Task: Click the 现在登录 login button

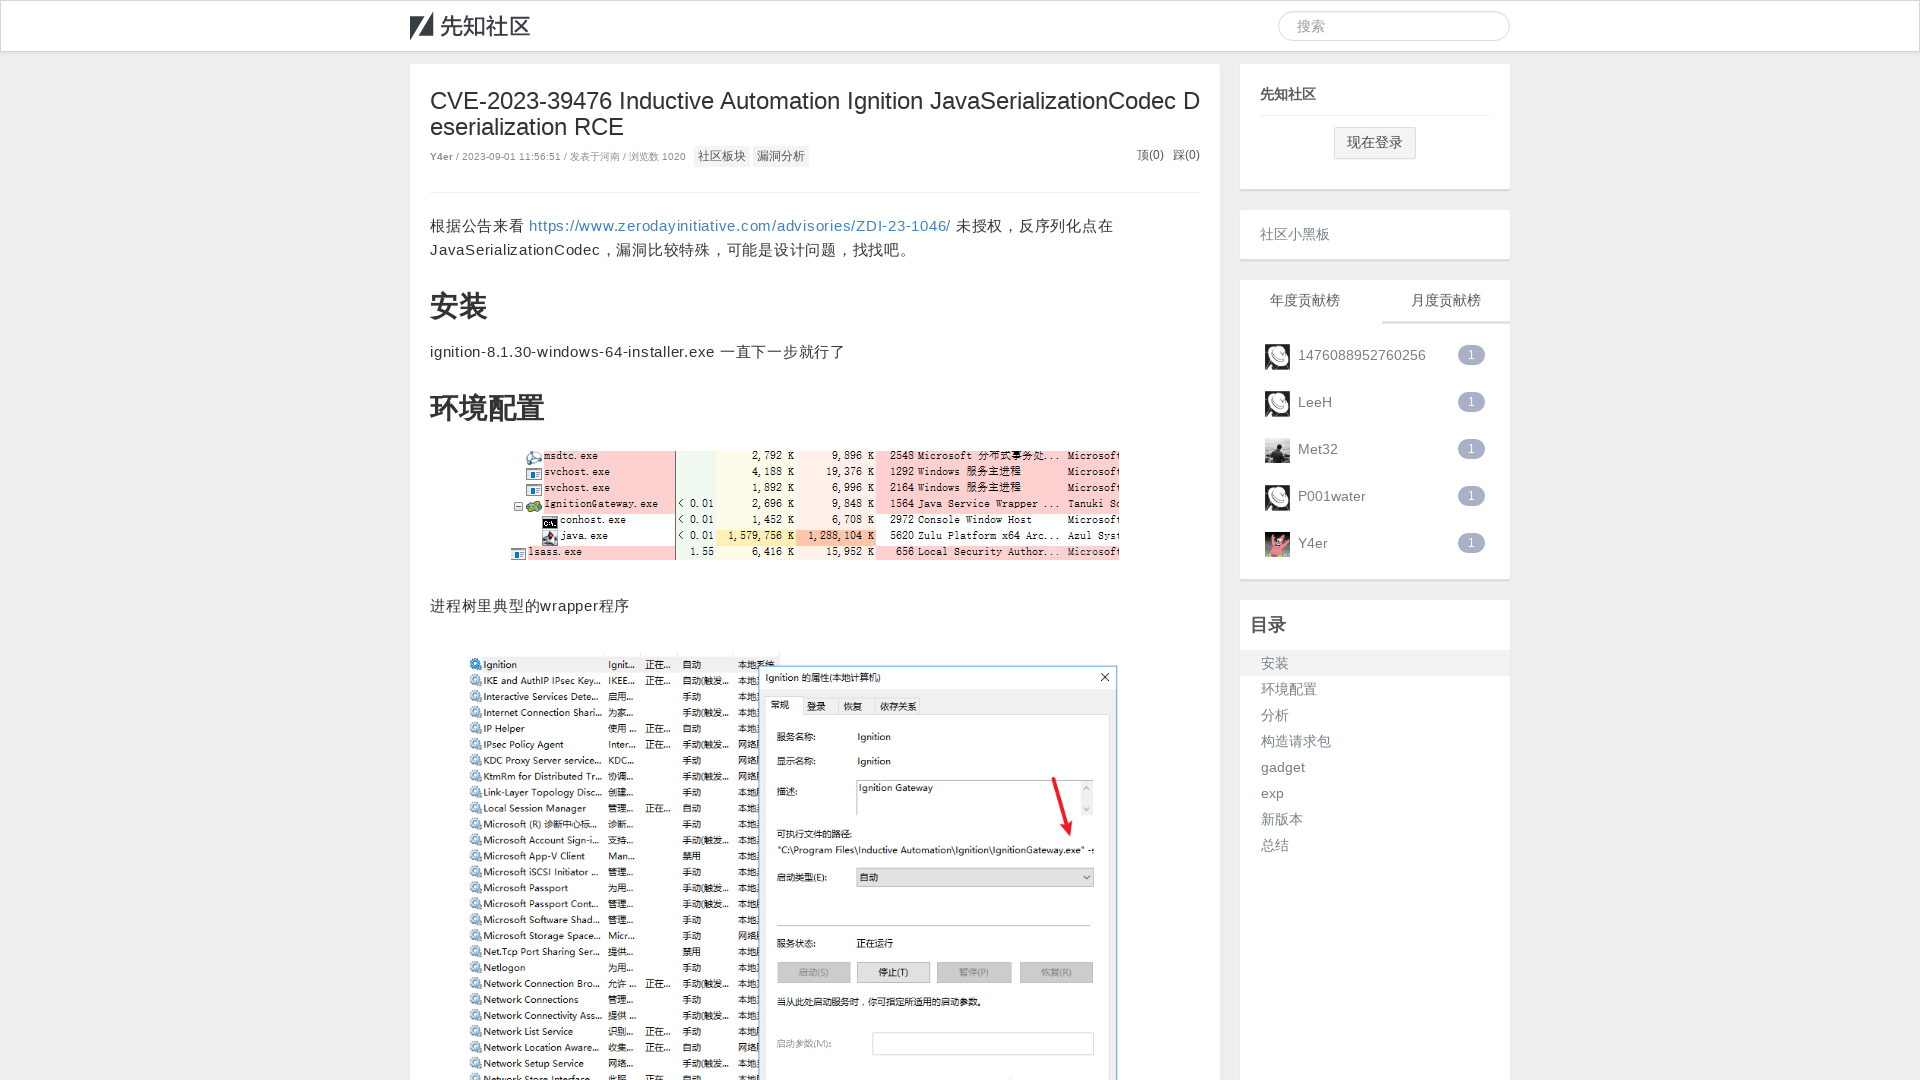Action: point(1374,143)
